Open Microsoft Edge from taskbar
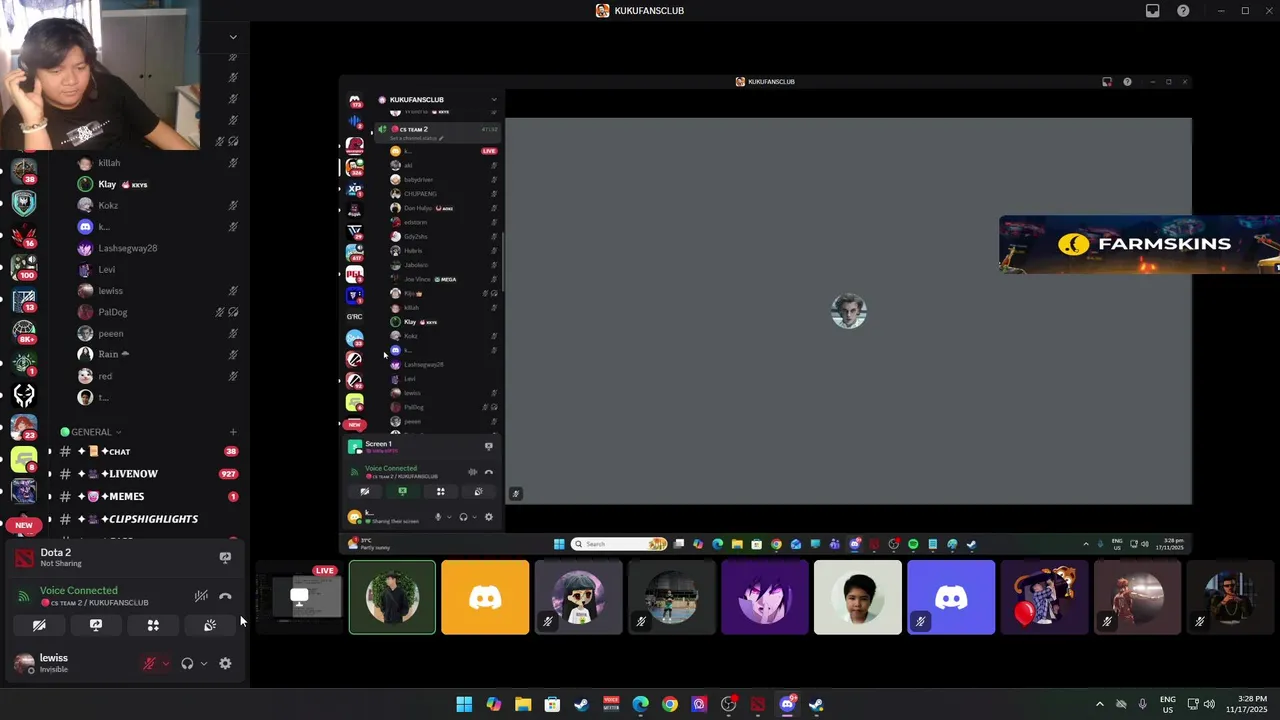The image size is (1280, 720). (x=640, y=704)
